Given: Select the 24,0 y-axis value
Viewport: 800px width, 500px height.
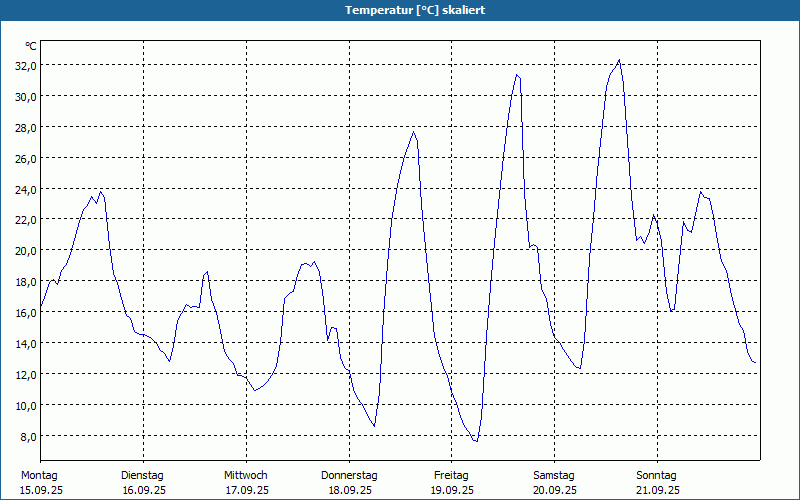Looking at the screenshot, I should (x=26, y=190).
